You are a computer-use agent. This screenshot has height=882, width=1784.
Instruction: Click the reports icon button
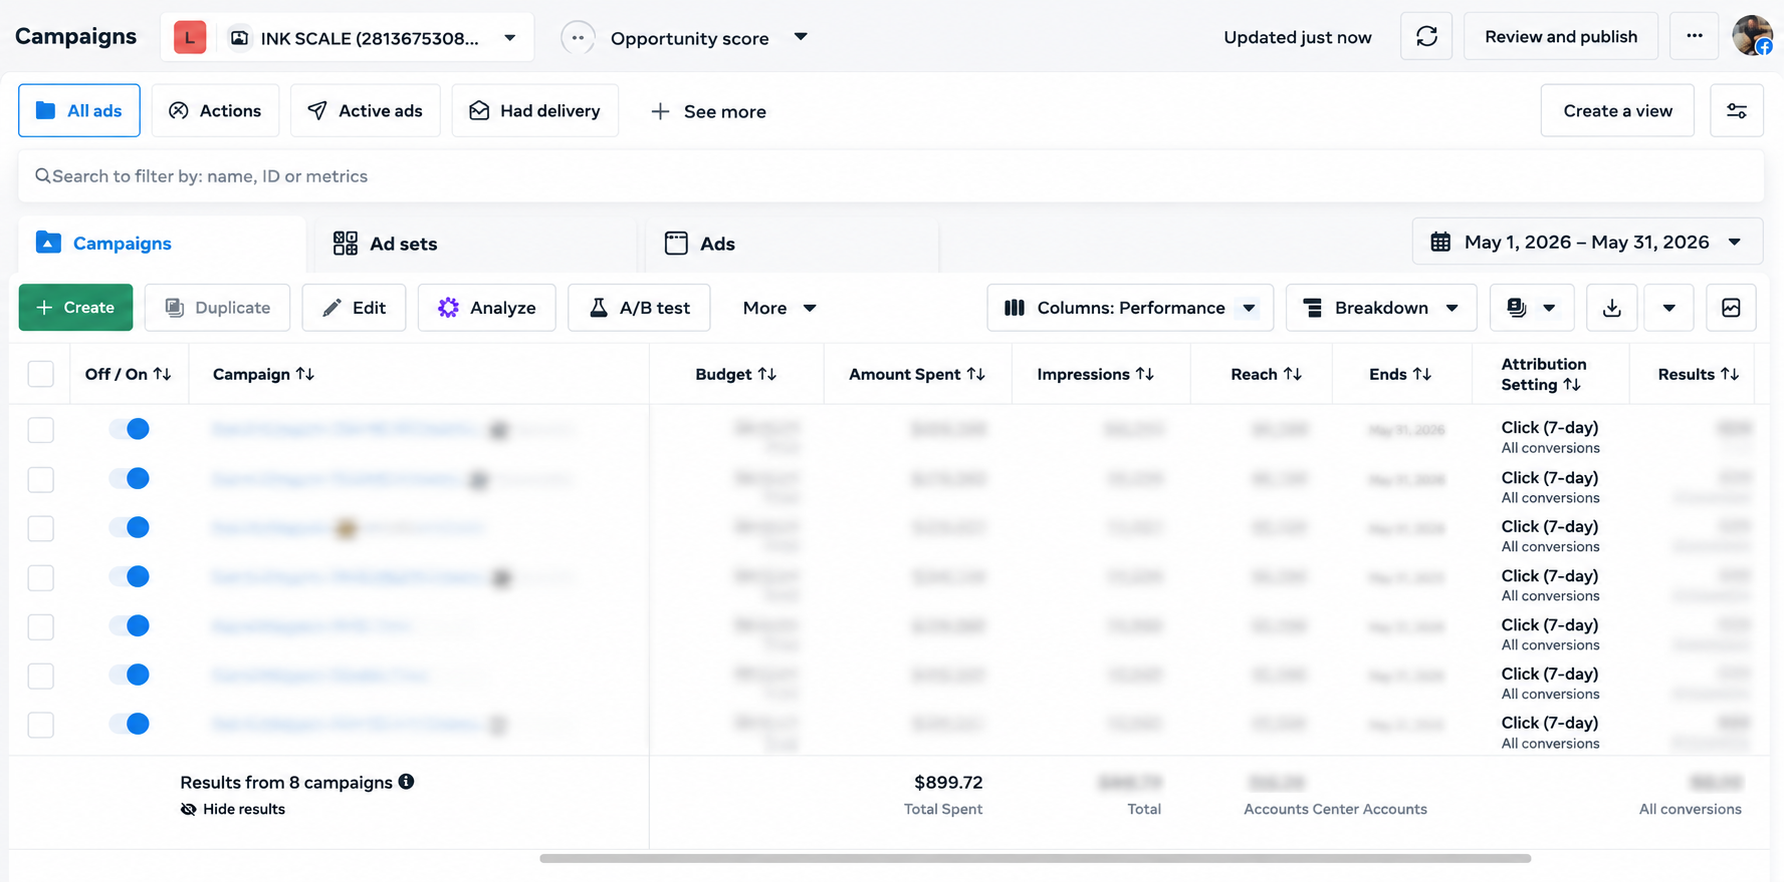pyautogui.click(x=1517, y=308)
